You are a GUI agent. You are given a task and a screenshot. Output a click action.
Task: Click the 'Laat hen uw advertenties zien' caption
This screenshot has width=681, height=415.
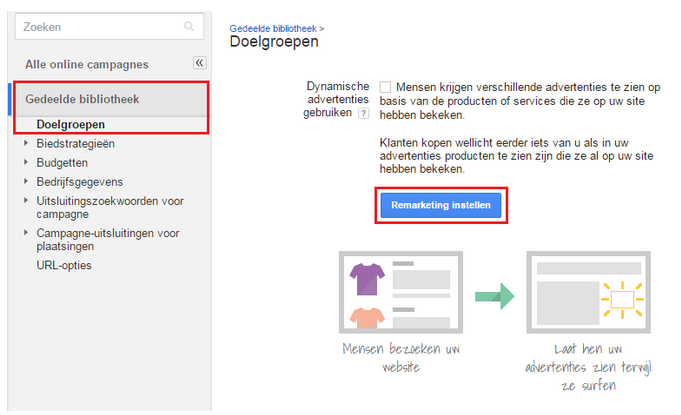click(x=588, y=367)
